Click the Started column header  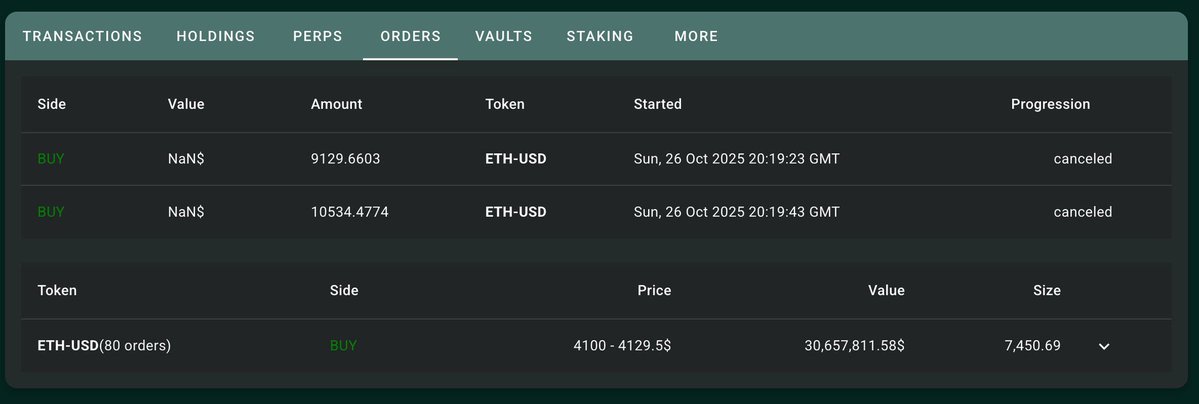(x=658, y=104)
